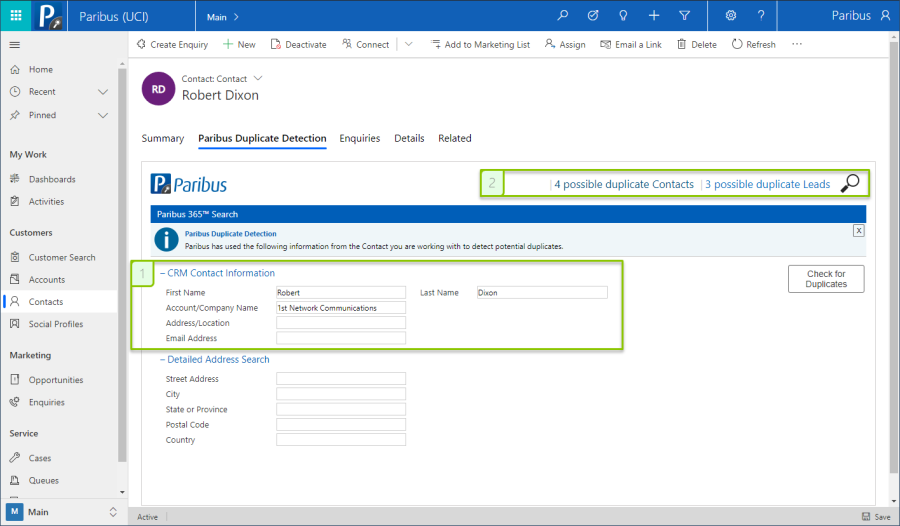Expand the Pinned chevron
Viewport: 900px width, 526px height.
[x=103, y=115]
